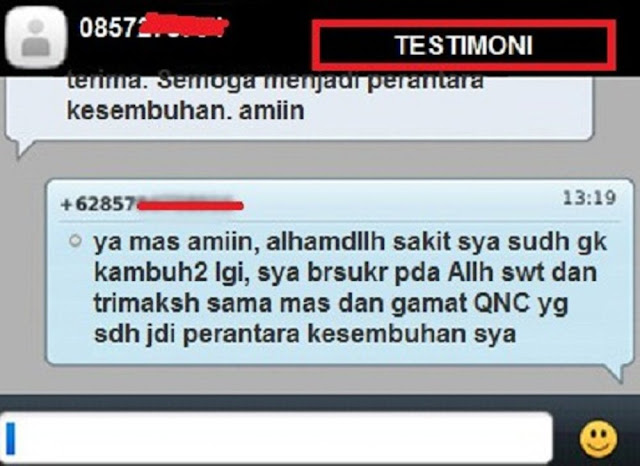Screen dimensions: 640x466
Task: Click the red line covering sender number
Action: 190,205
